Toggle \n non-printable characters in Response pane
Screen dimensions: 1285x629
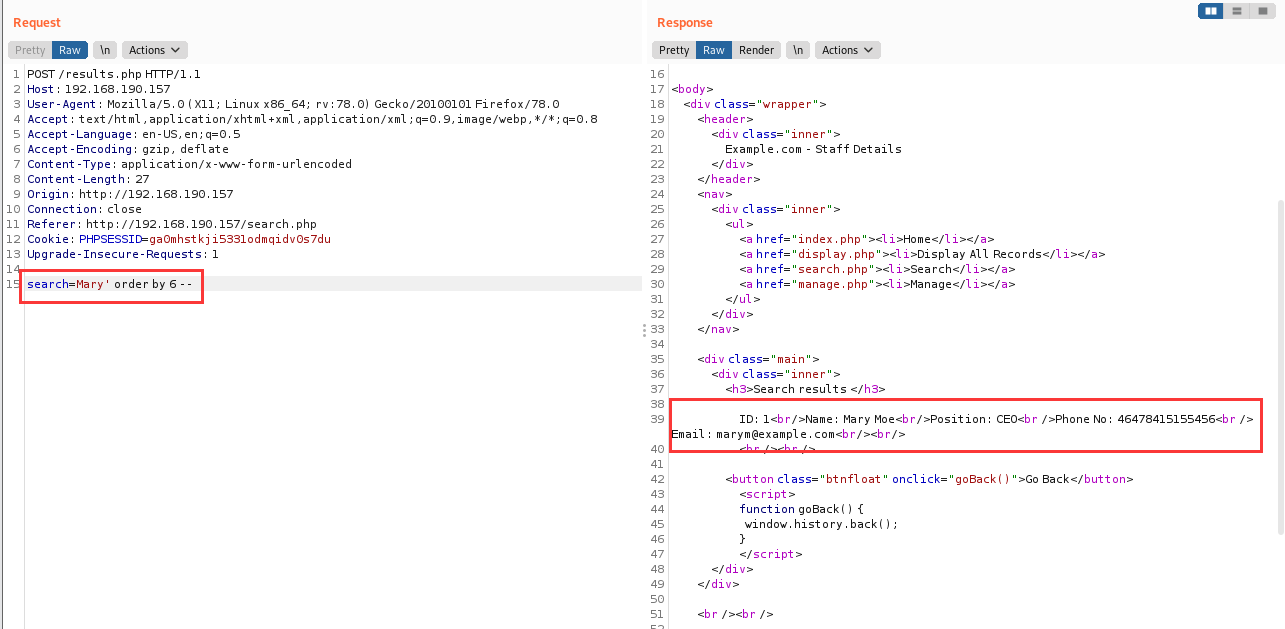tap(798, 50)
